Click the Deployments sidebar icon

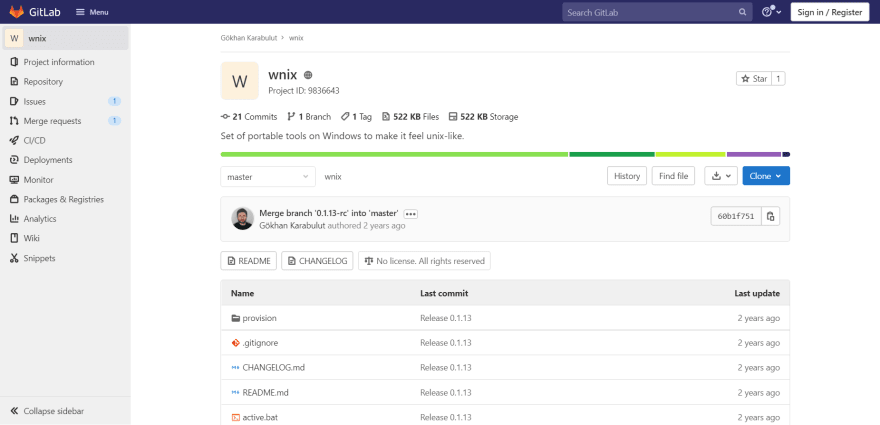point(14,159)
